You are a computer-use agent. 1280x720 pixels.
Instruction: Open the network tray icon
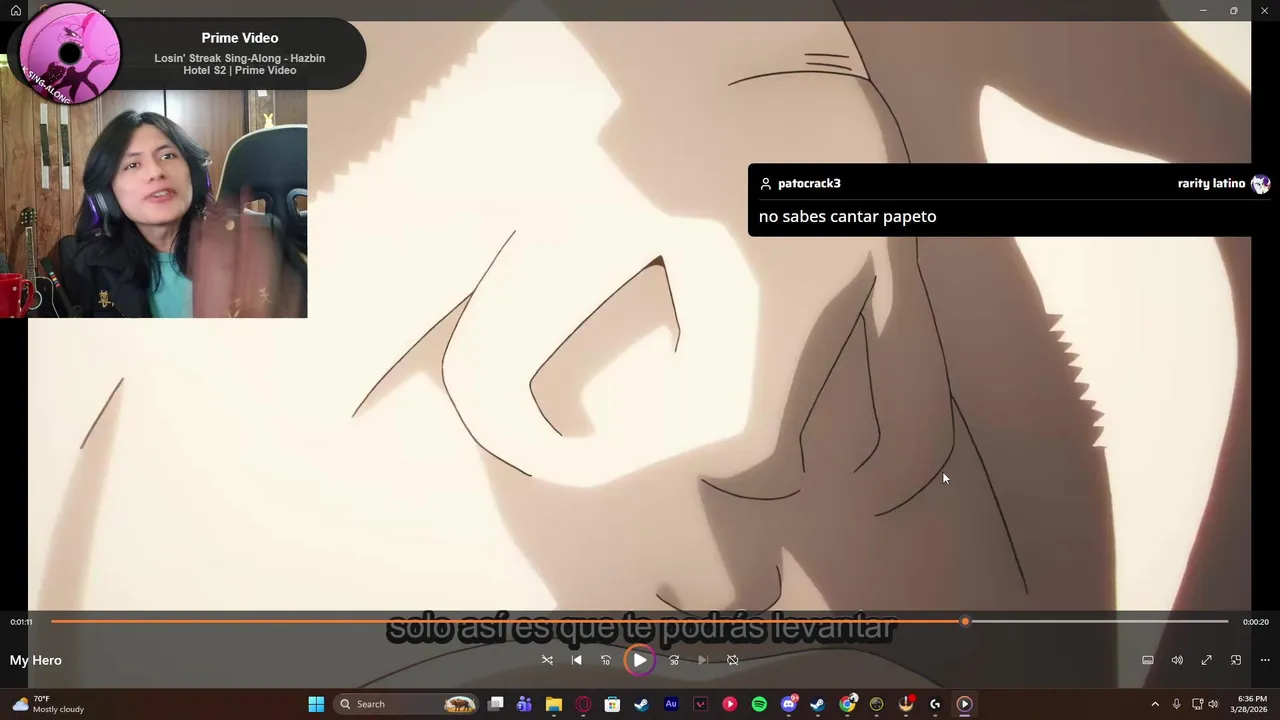point(1197,704)
